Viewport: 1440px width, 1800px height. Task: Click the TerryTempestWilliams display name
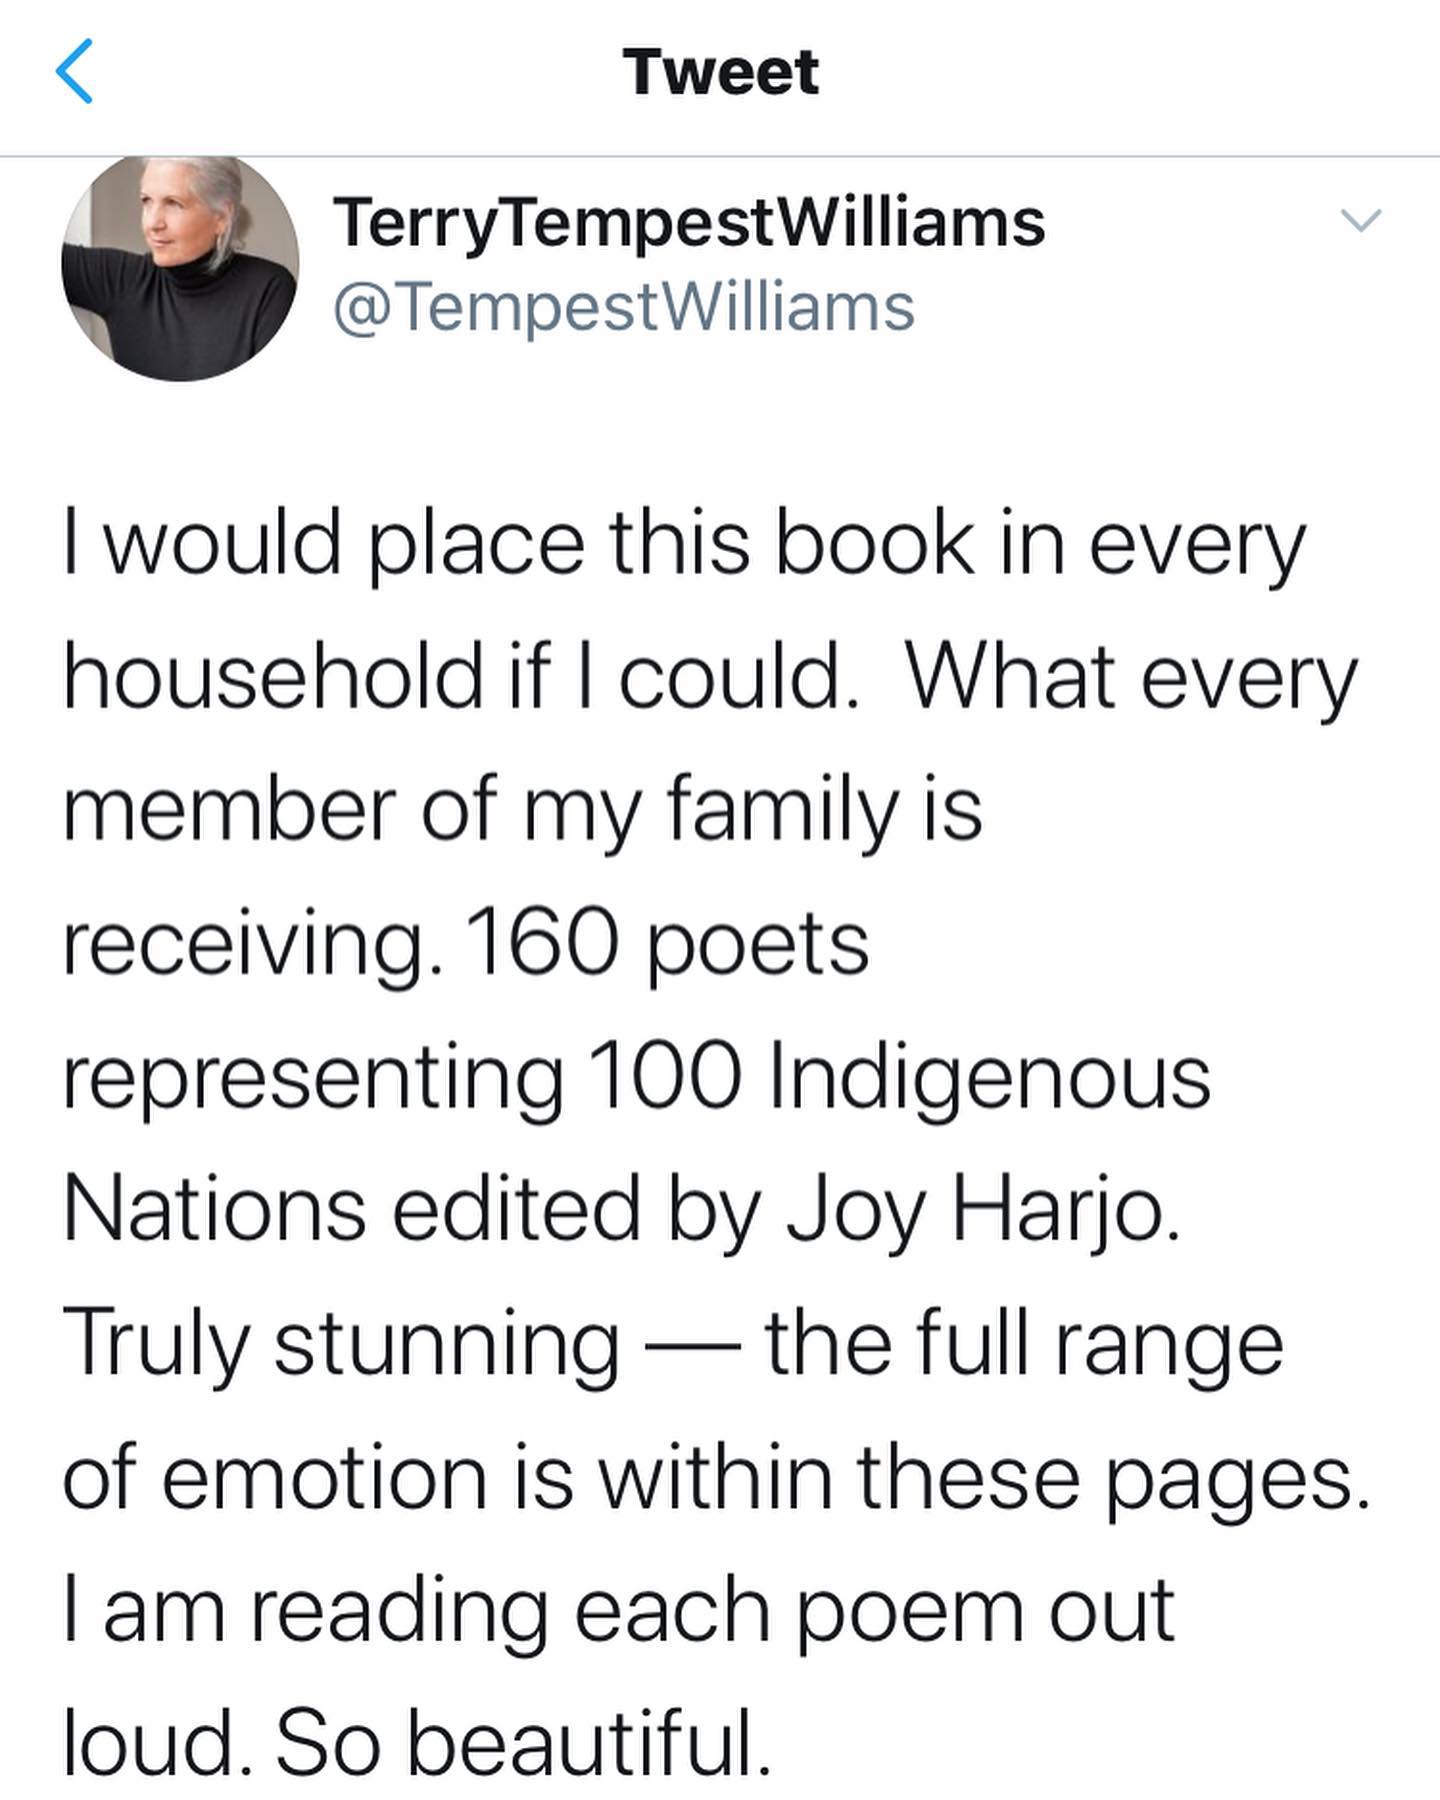(689, 222)
